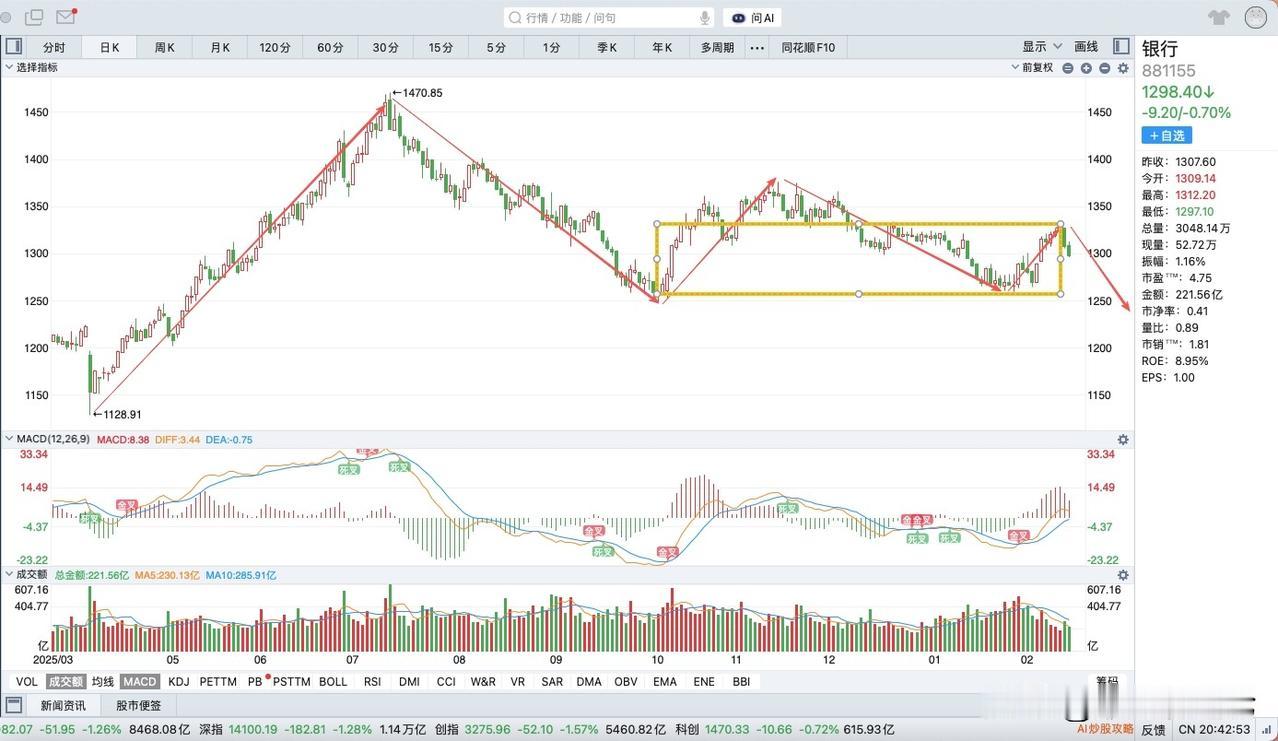Select the 15分 period tab
Screen dimensions: 1278x741
point(440,47)
